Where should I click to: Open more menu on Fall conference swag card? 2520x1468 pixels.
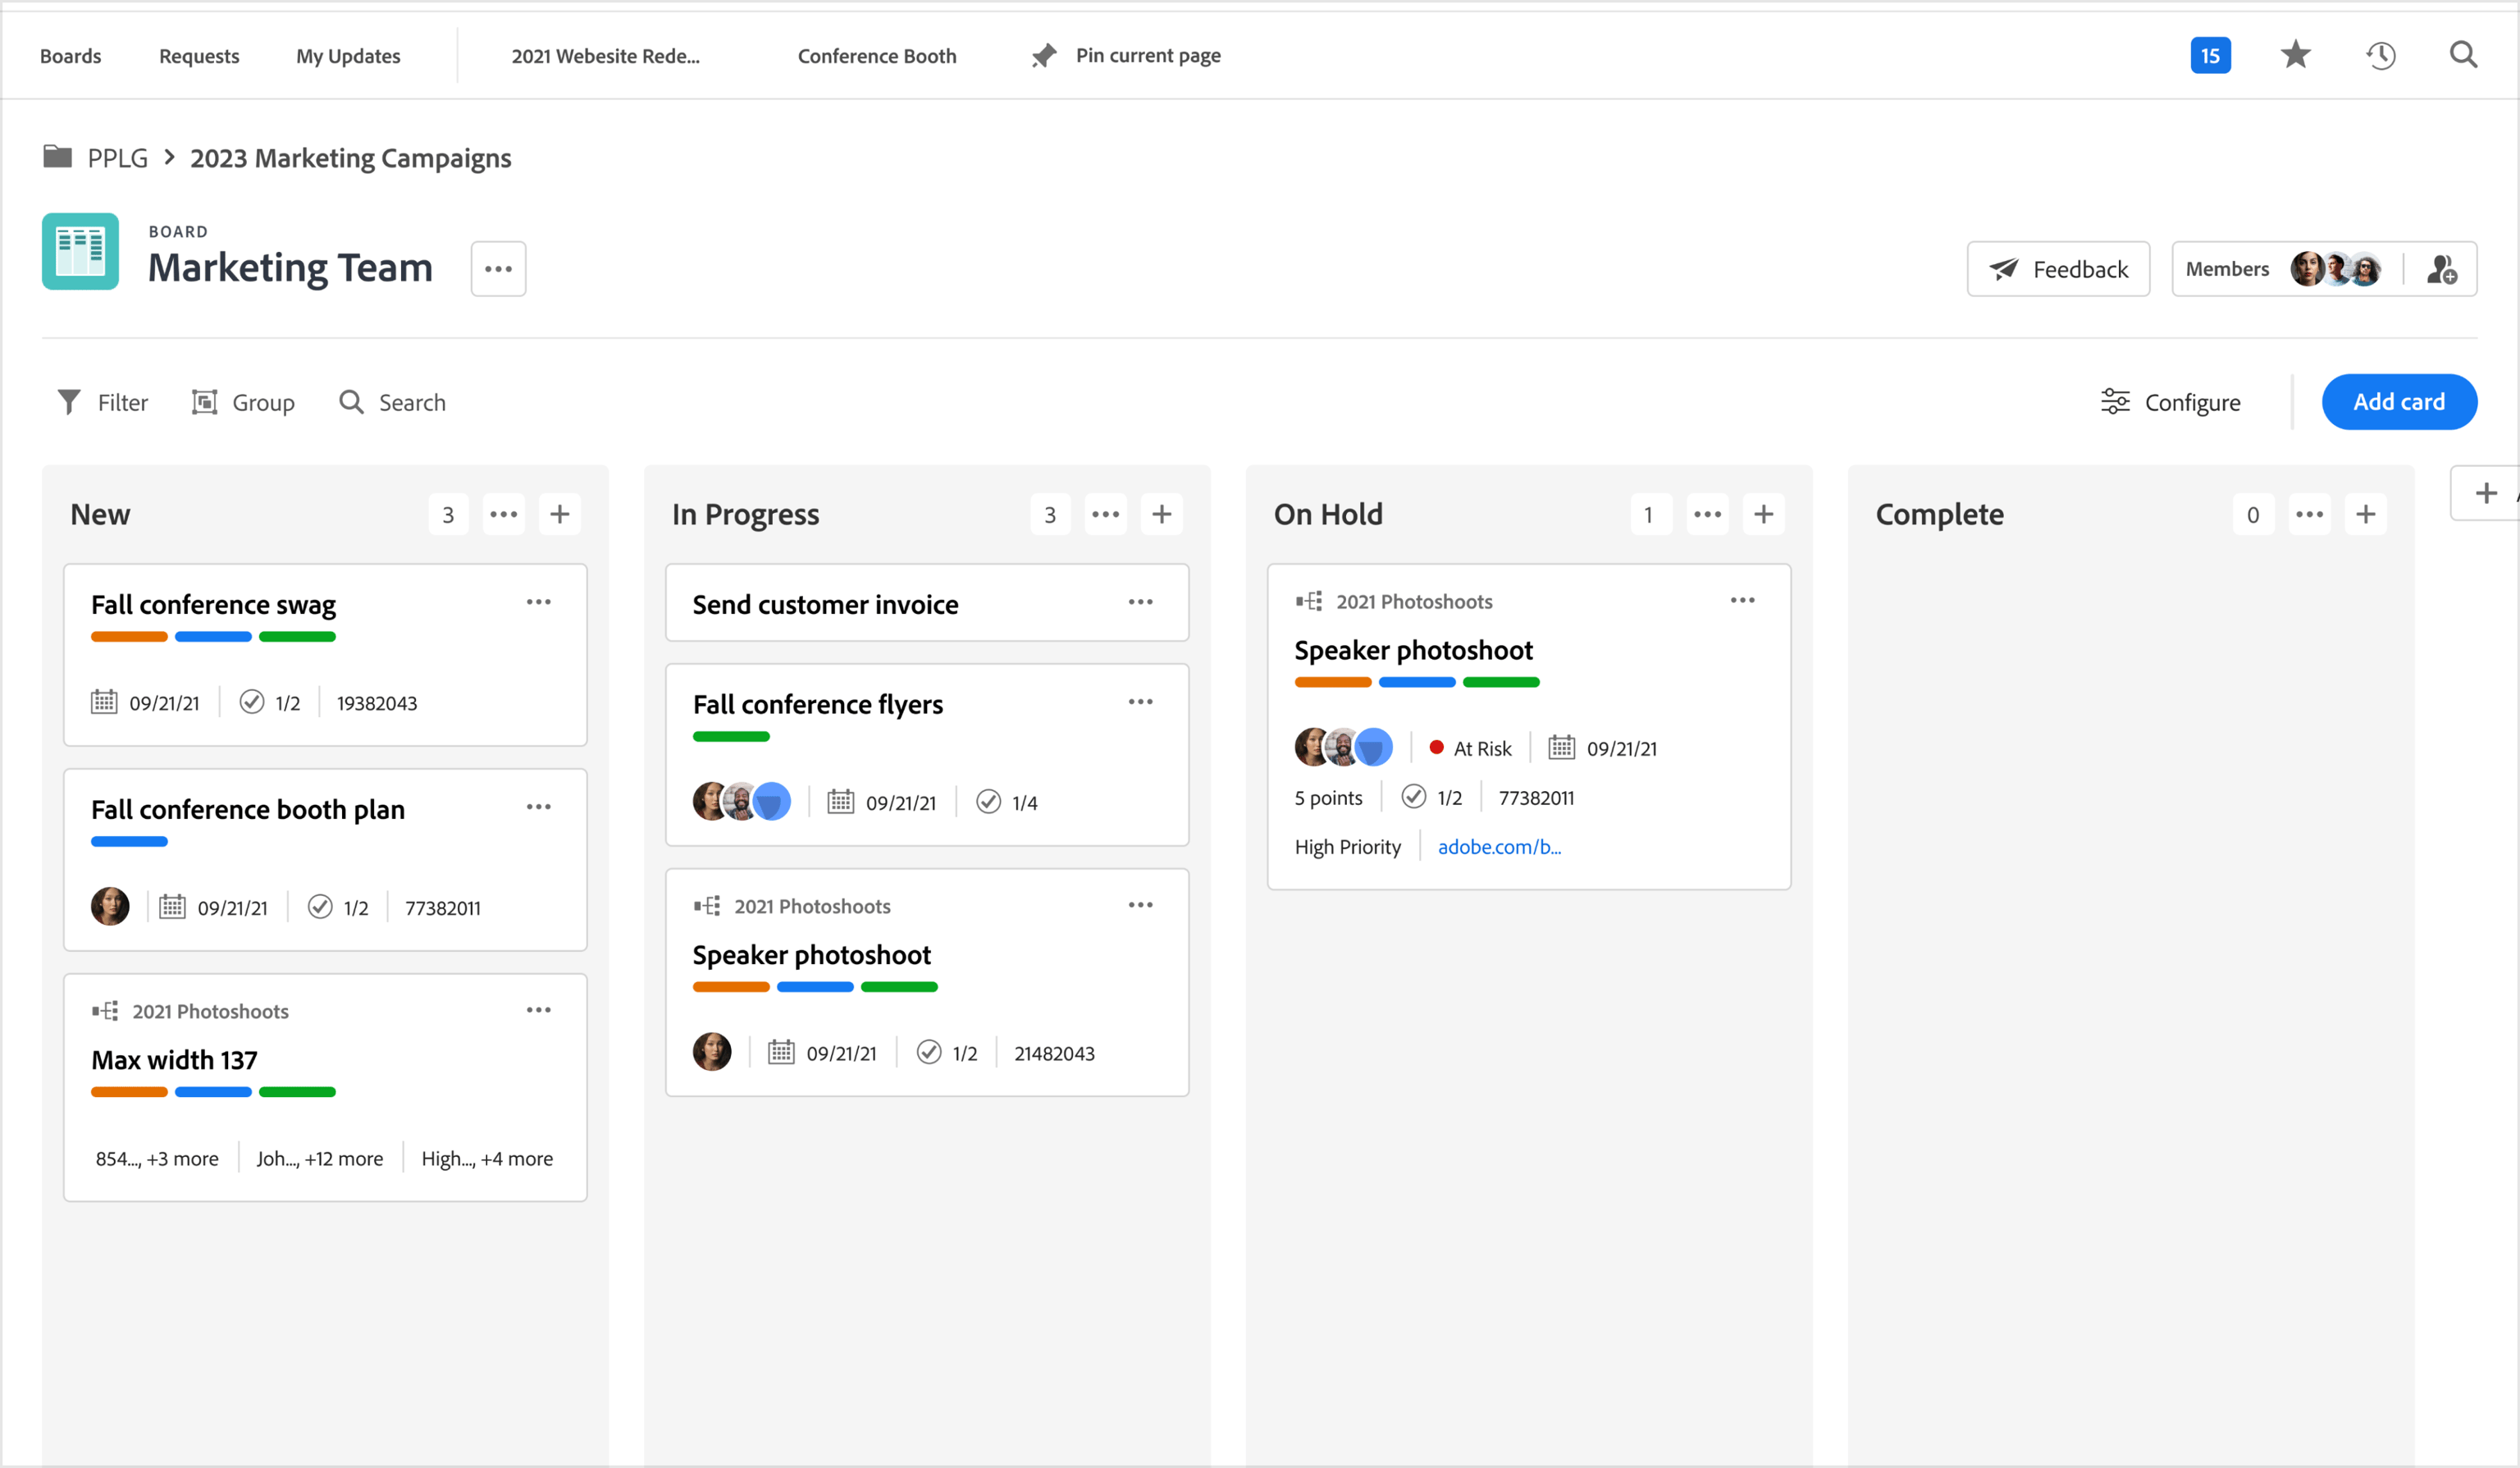click(x=538, y=602)
